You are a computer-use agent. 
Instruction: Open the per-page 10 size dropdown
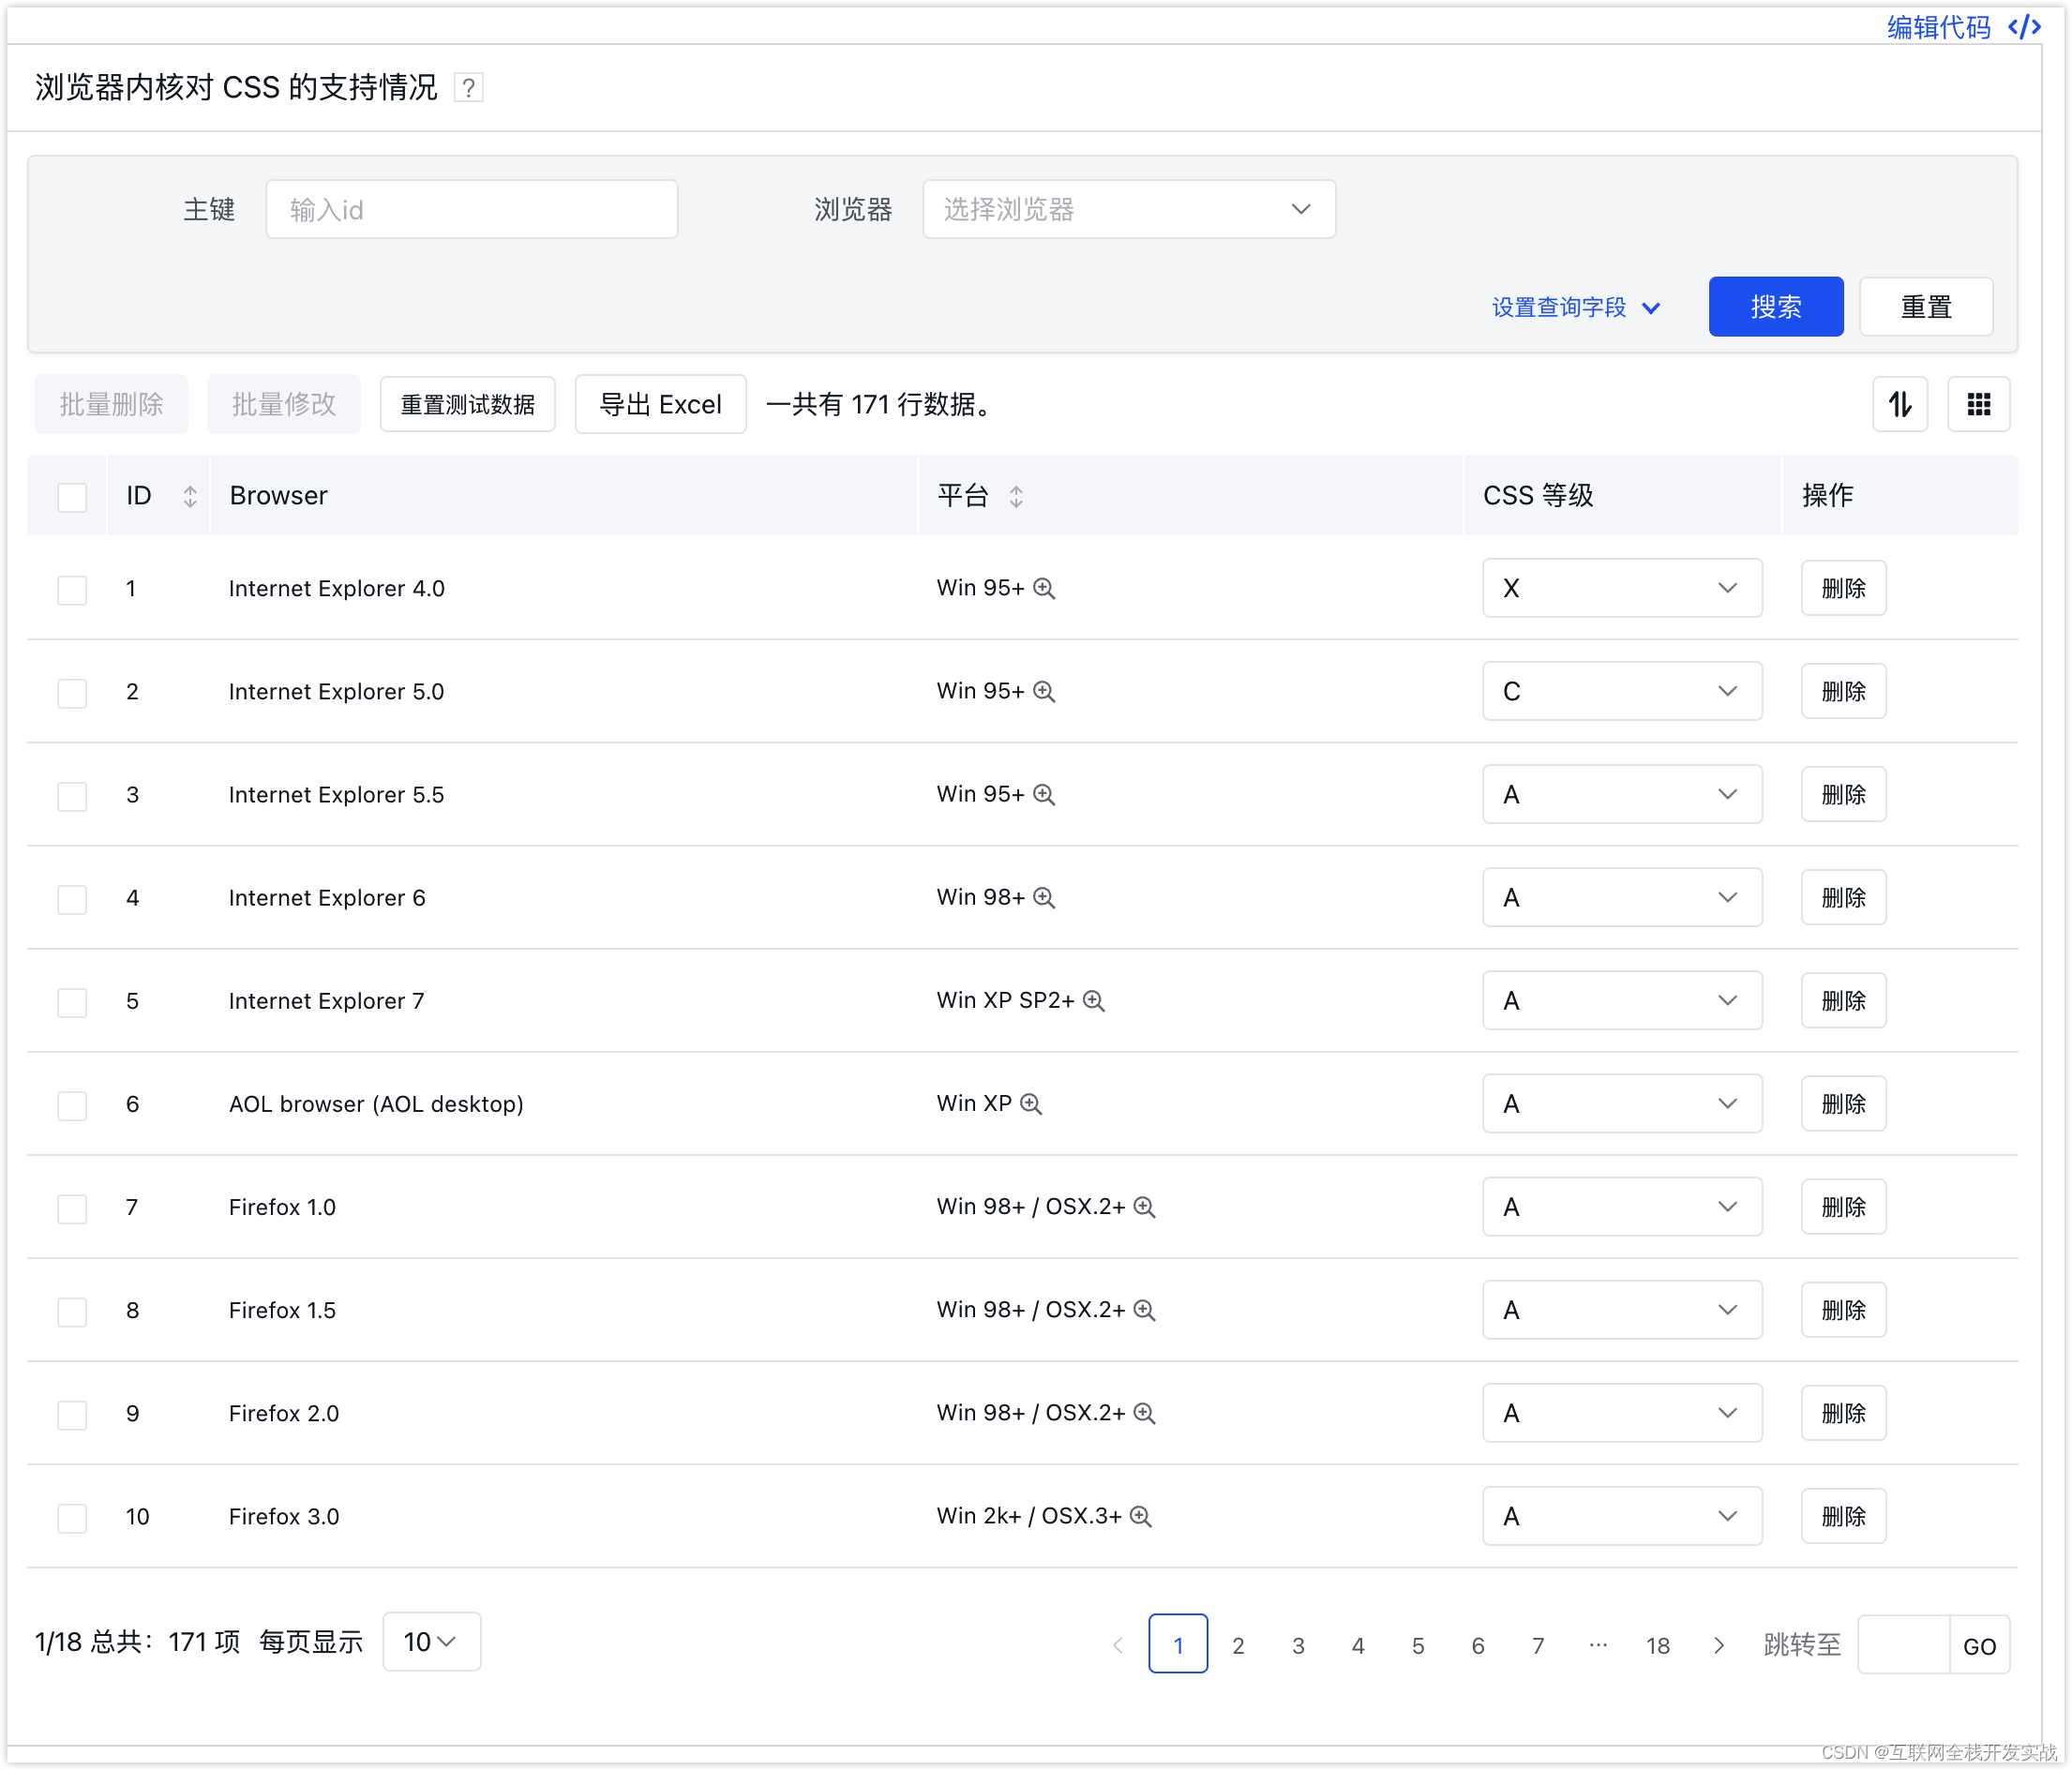pyautogui.click(x=431, y=1641)
